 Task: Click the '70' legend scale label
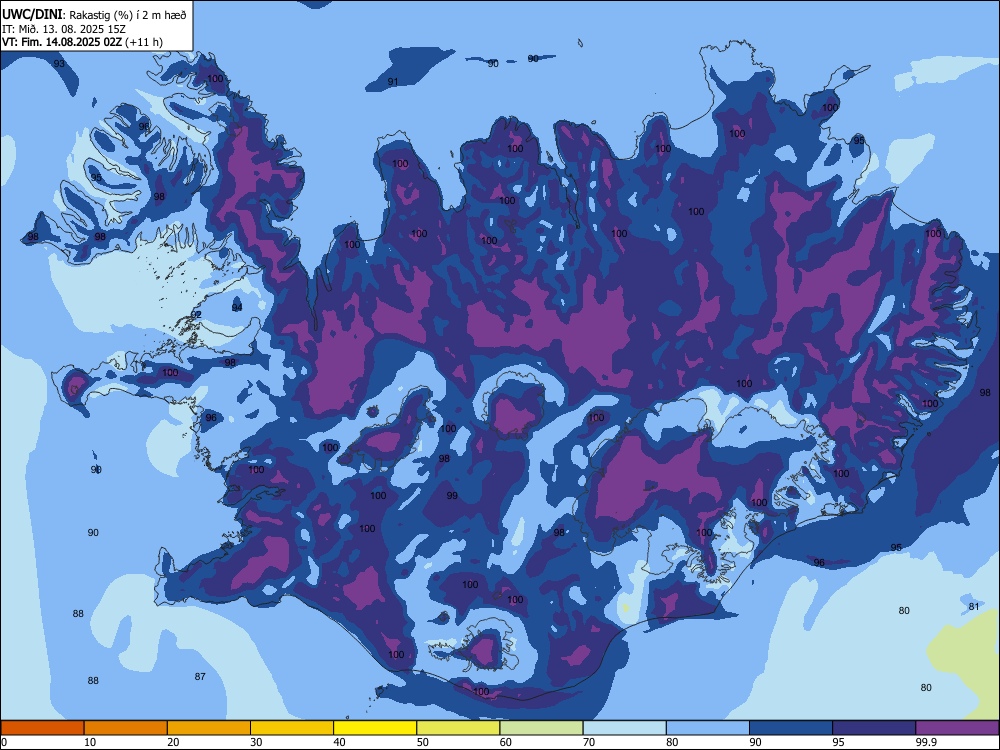pos(589,742)
